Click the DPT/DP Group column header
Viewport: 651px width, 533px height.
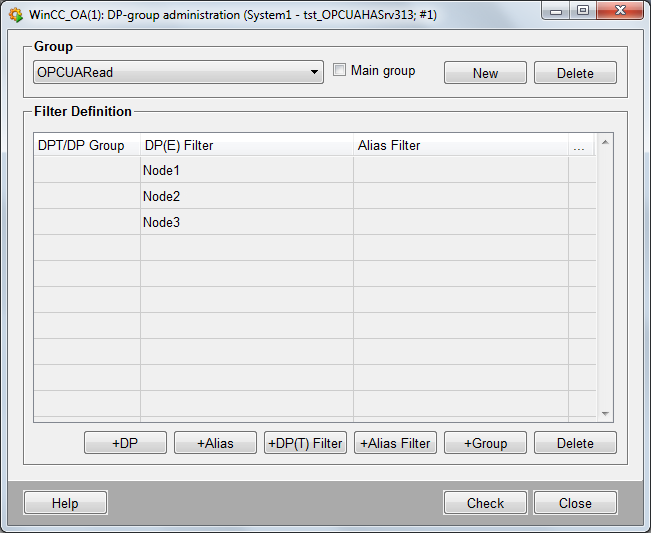point(81,146)
